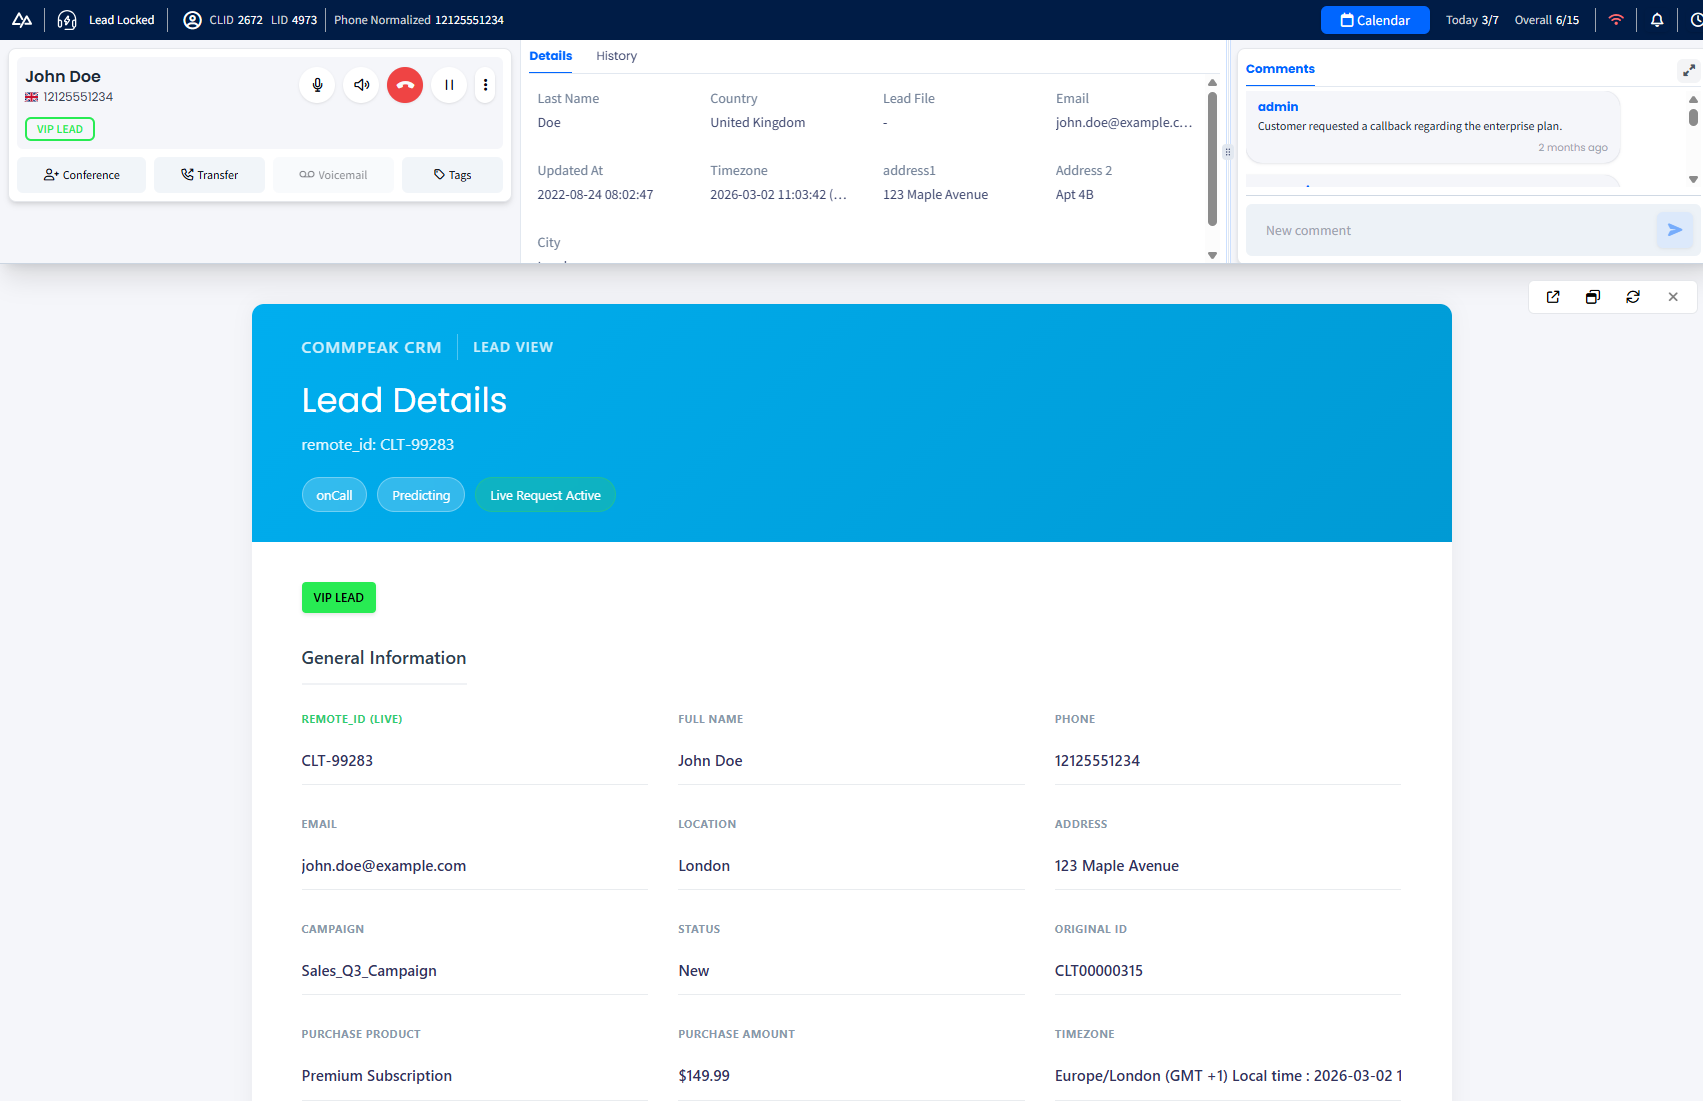This screenshot has height=1101, width=1703.
Task: Mute the microphone during the call
Action: tap(316, 85)
